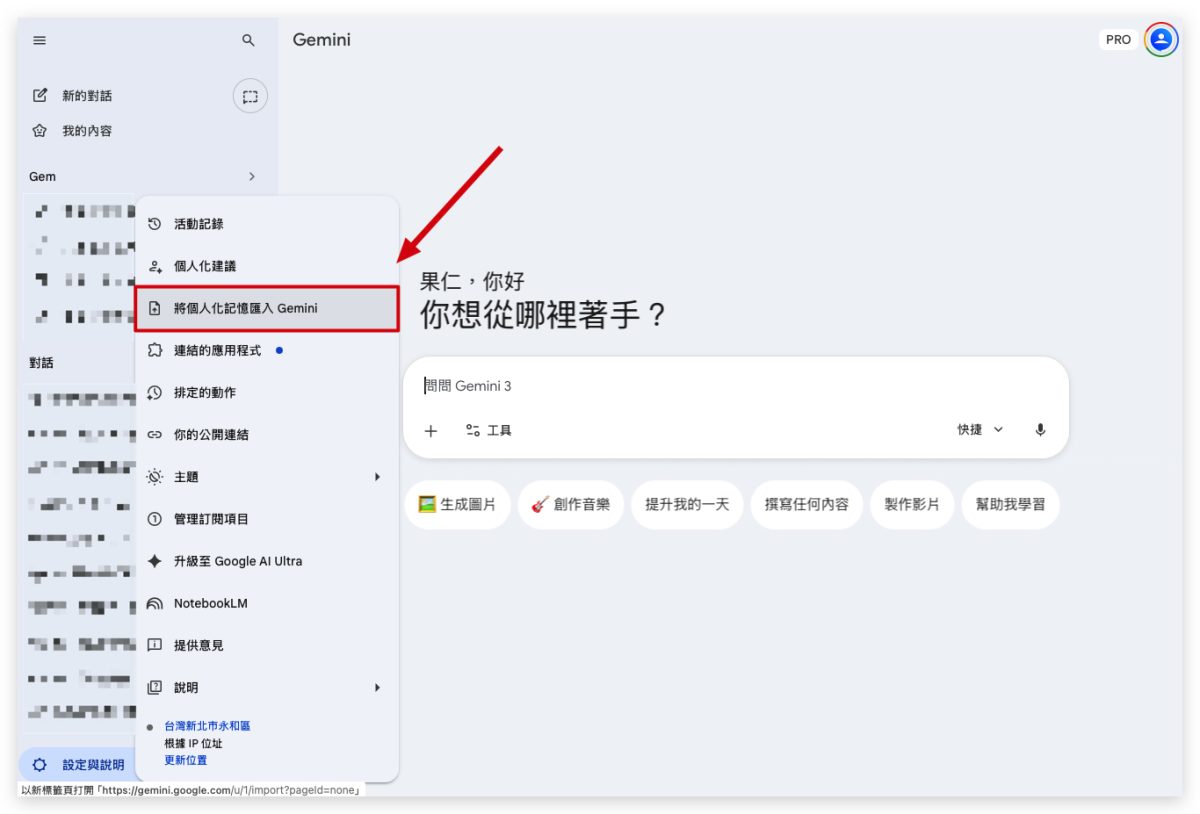The image size is (1200, 814).
Task: Click the PRO badge button
Action: (x=1118, y=40)
